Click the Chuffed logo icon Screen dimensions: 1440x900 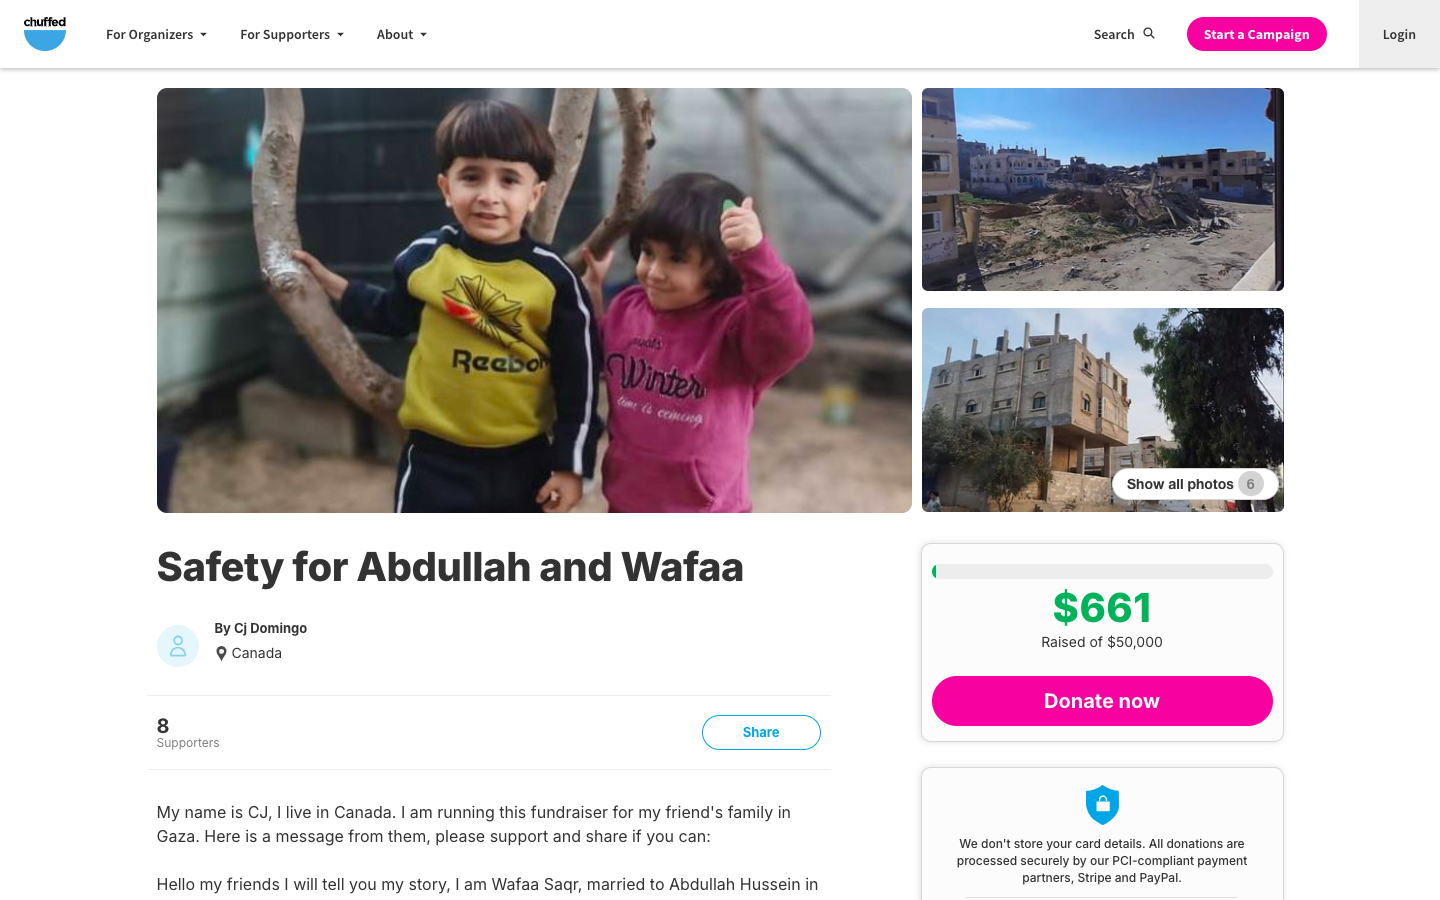[45, 34]
